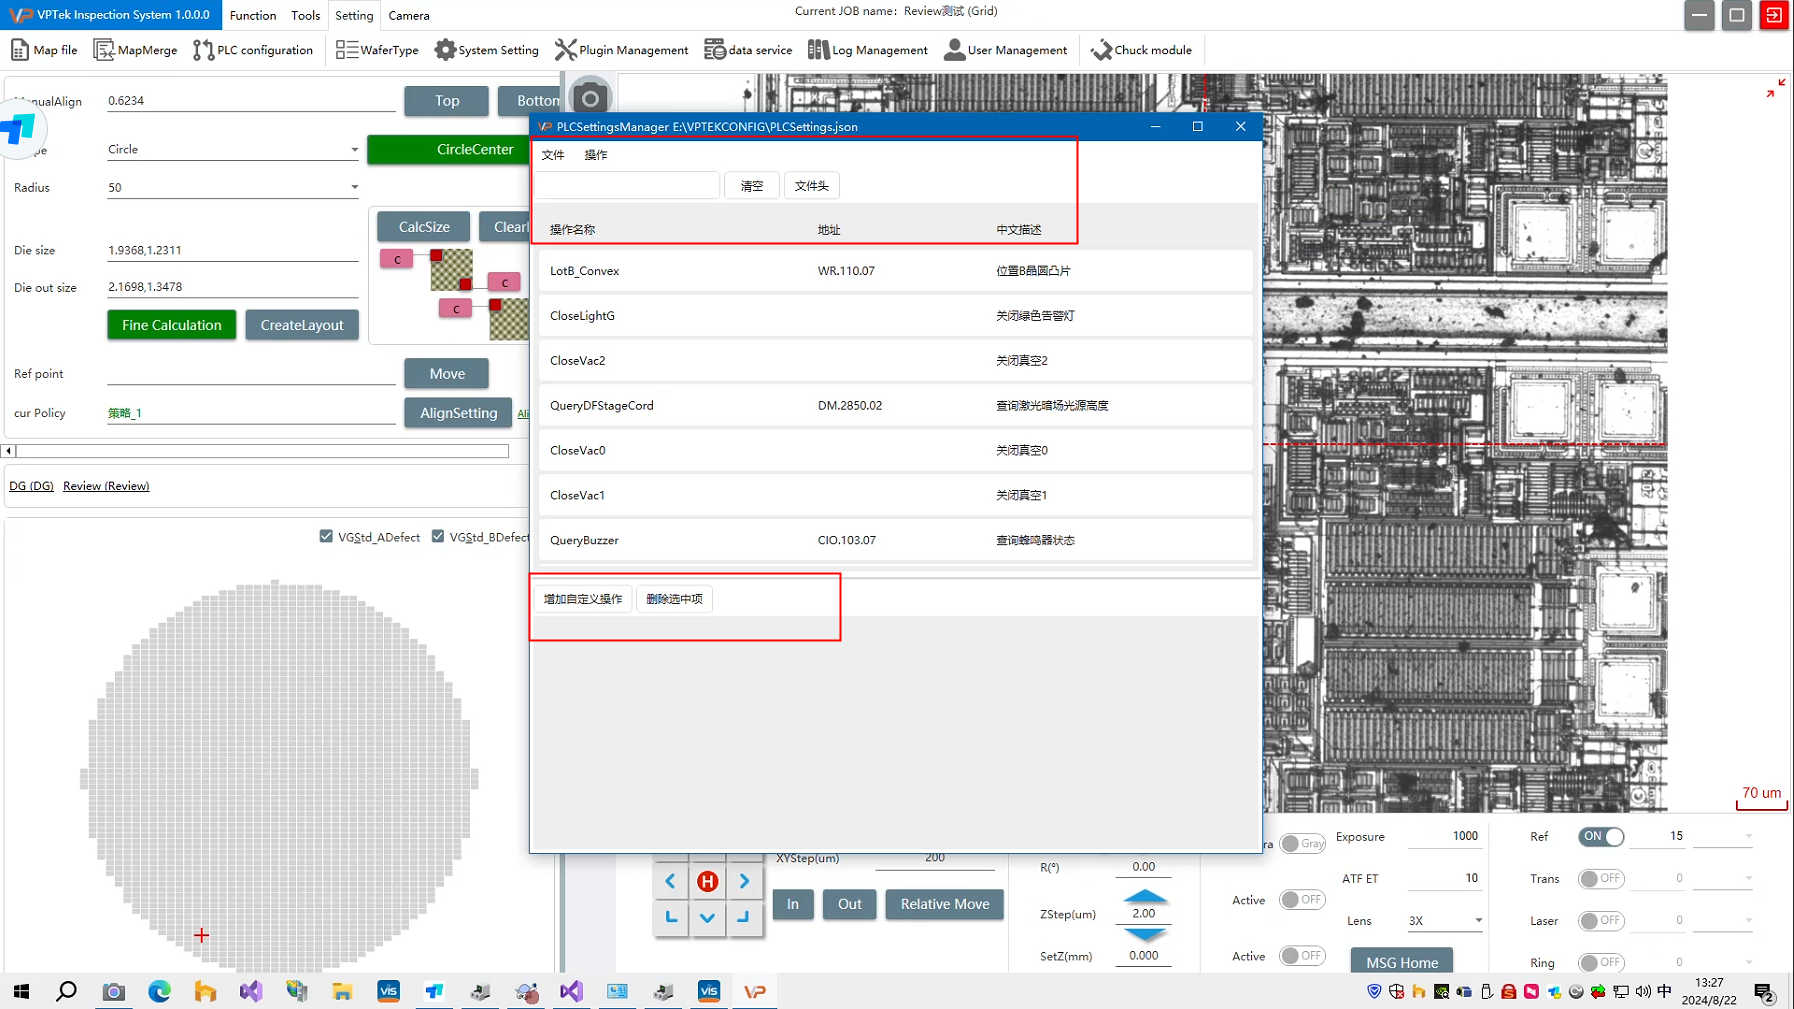Open Microsoft Edge from taskbar

pos(159,991)
